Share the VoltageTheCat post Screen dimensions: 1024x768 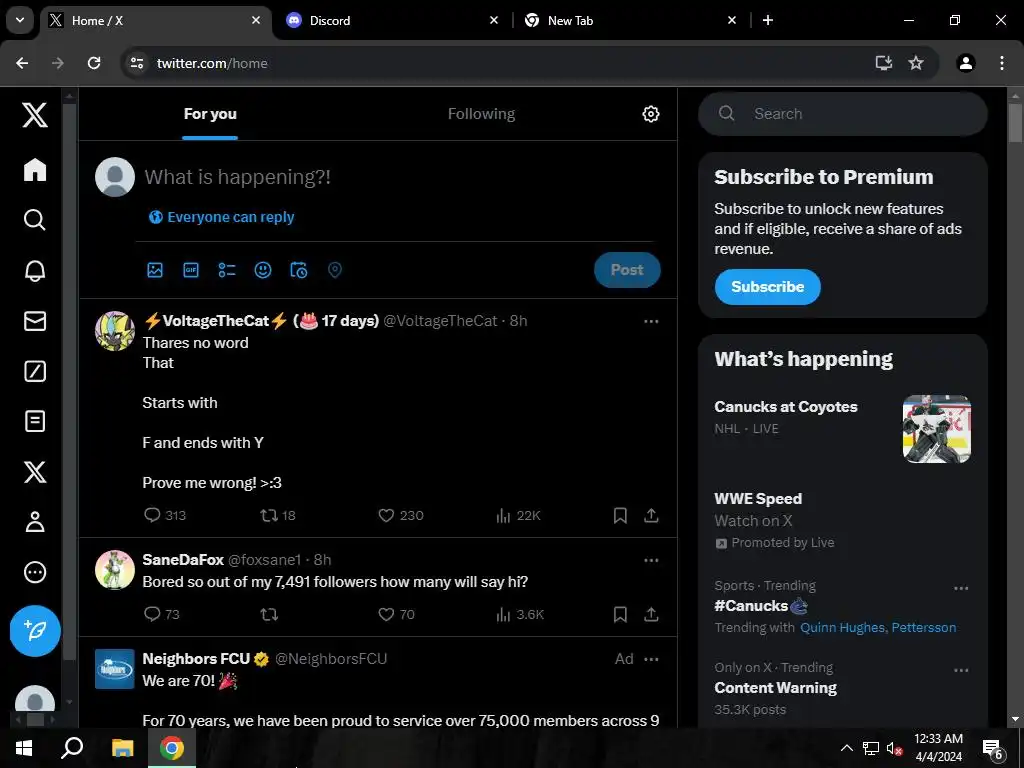click(x=651, y=515)
